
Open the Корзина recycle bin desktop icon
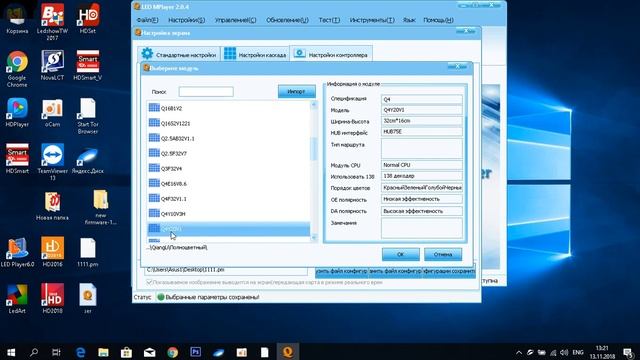[x=17, y=19]
